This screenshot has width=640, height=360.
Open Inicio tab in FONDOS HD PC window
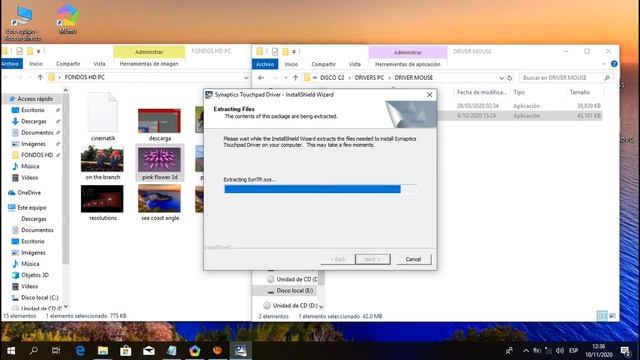[x=36, y=64]
